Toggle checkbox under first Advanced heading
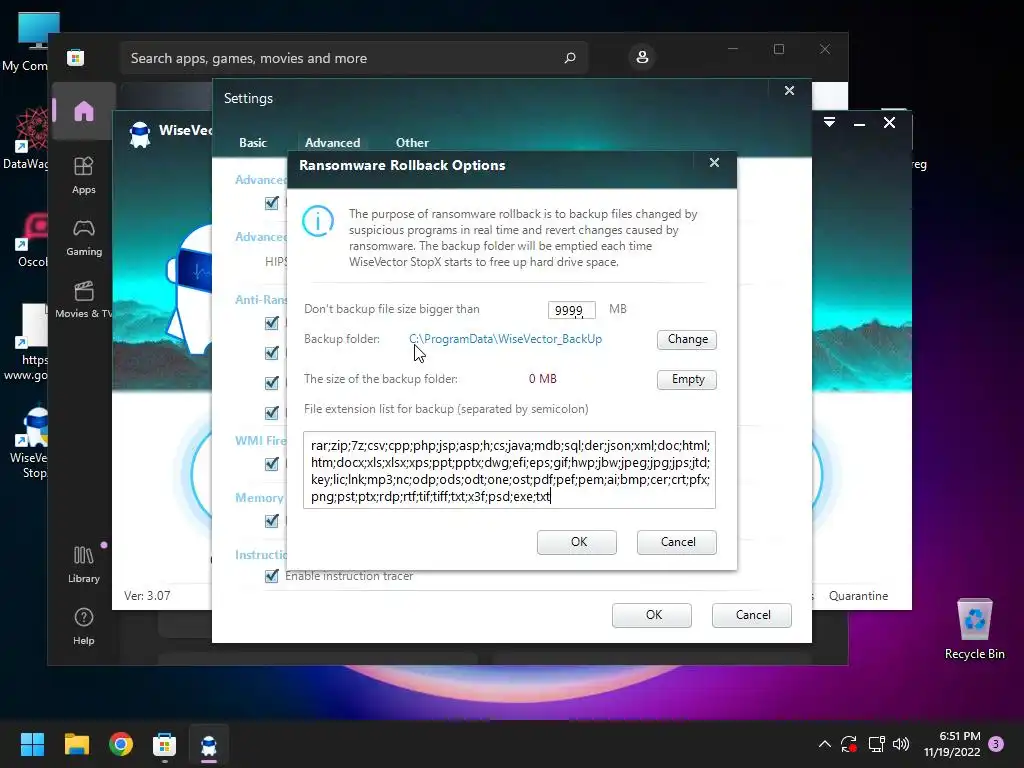 (x=272, y=203)
